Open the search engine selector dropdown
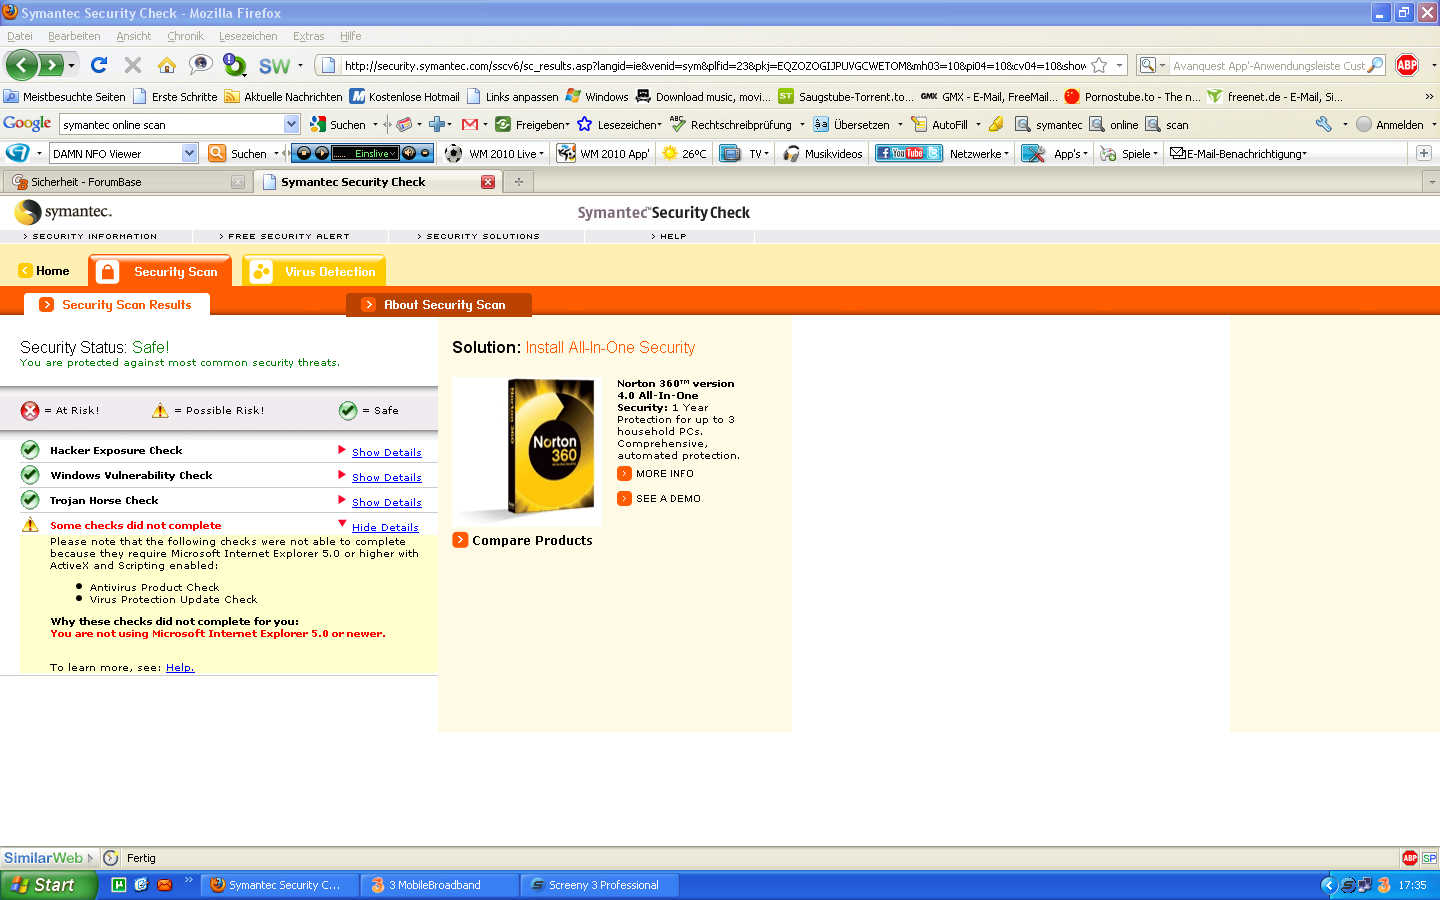This screenshot has height=900, width=1440. (1152, 65)
